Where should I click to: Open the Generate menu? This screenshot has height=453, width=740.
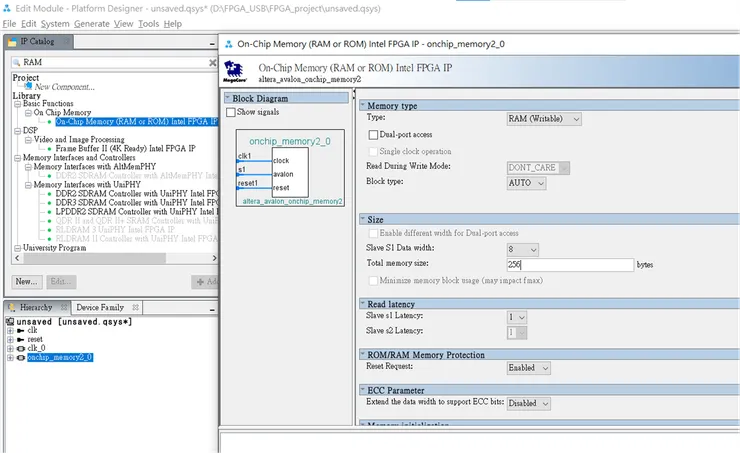pos(92,23)
